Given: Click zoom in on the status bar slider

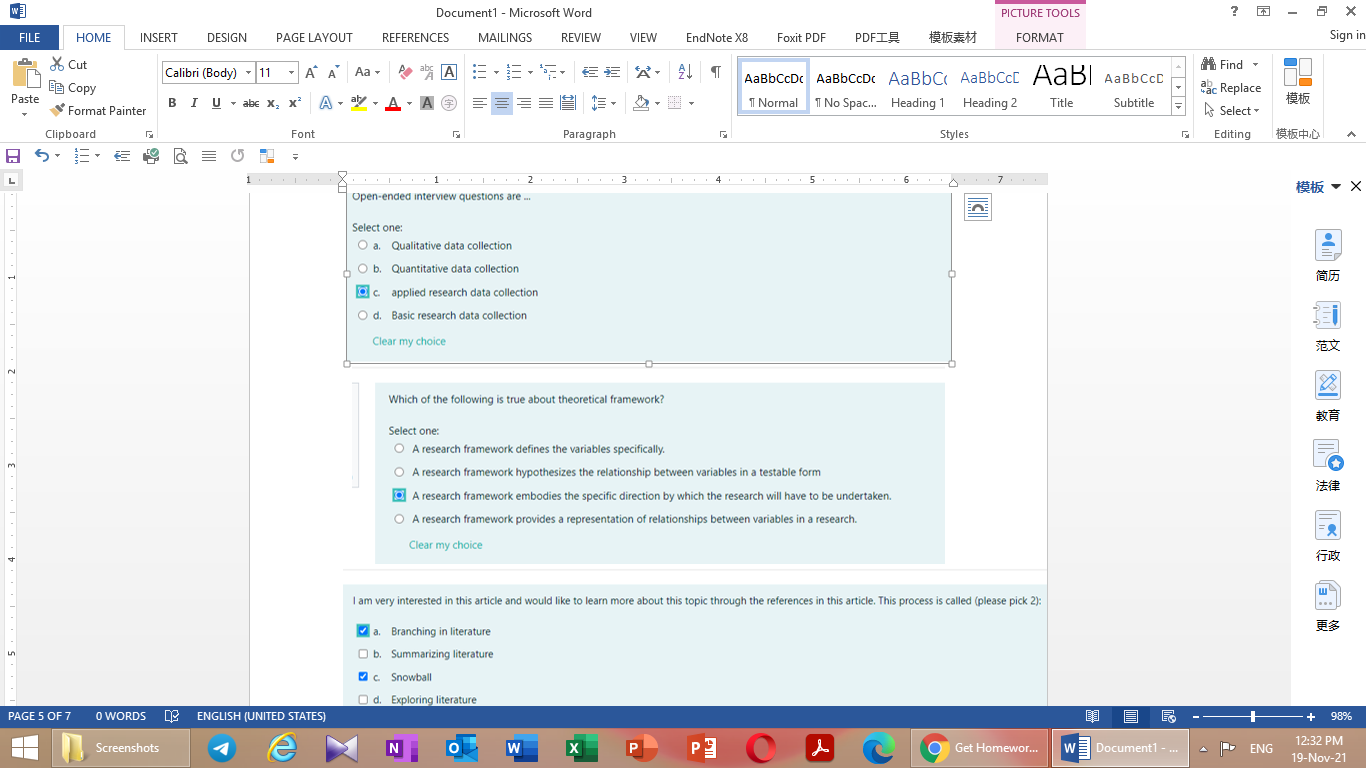Looking at the screenshot, I should coord(1311,716).
